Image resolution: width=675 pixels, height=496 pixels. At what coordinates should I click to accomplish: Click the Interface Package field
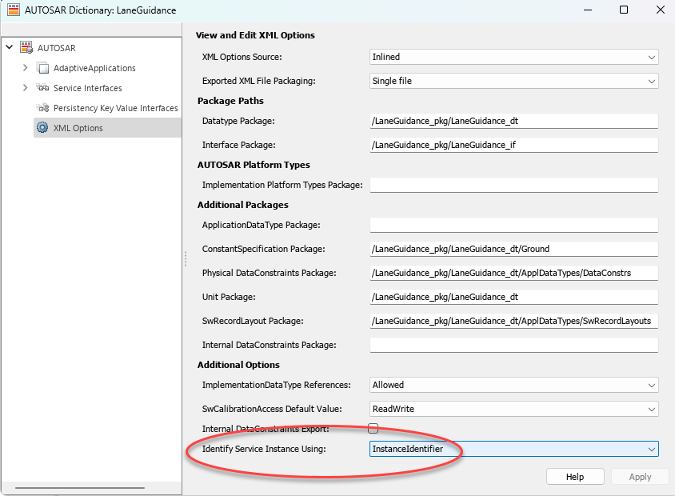(514, 145)
